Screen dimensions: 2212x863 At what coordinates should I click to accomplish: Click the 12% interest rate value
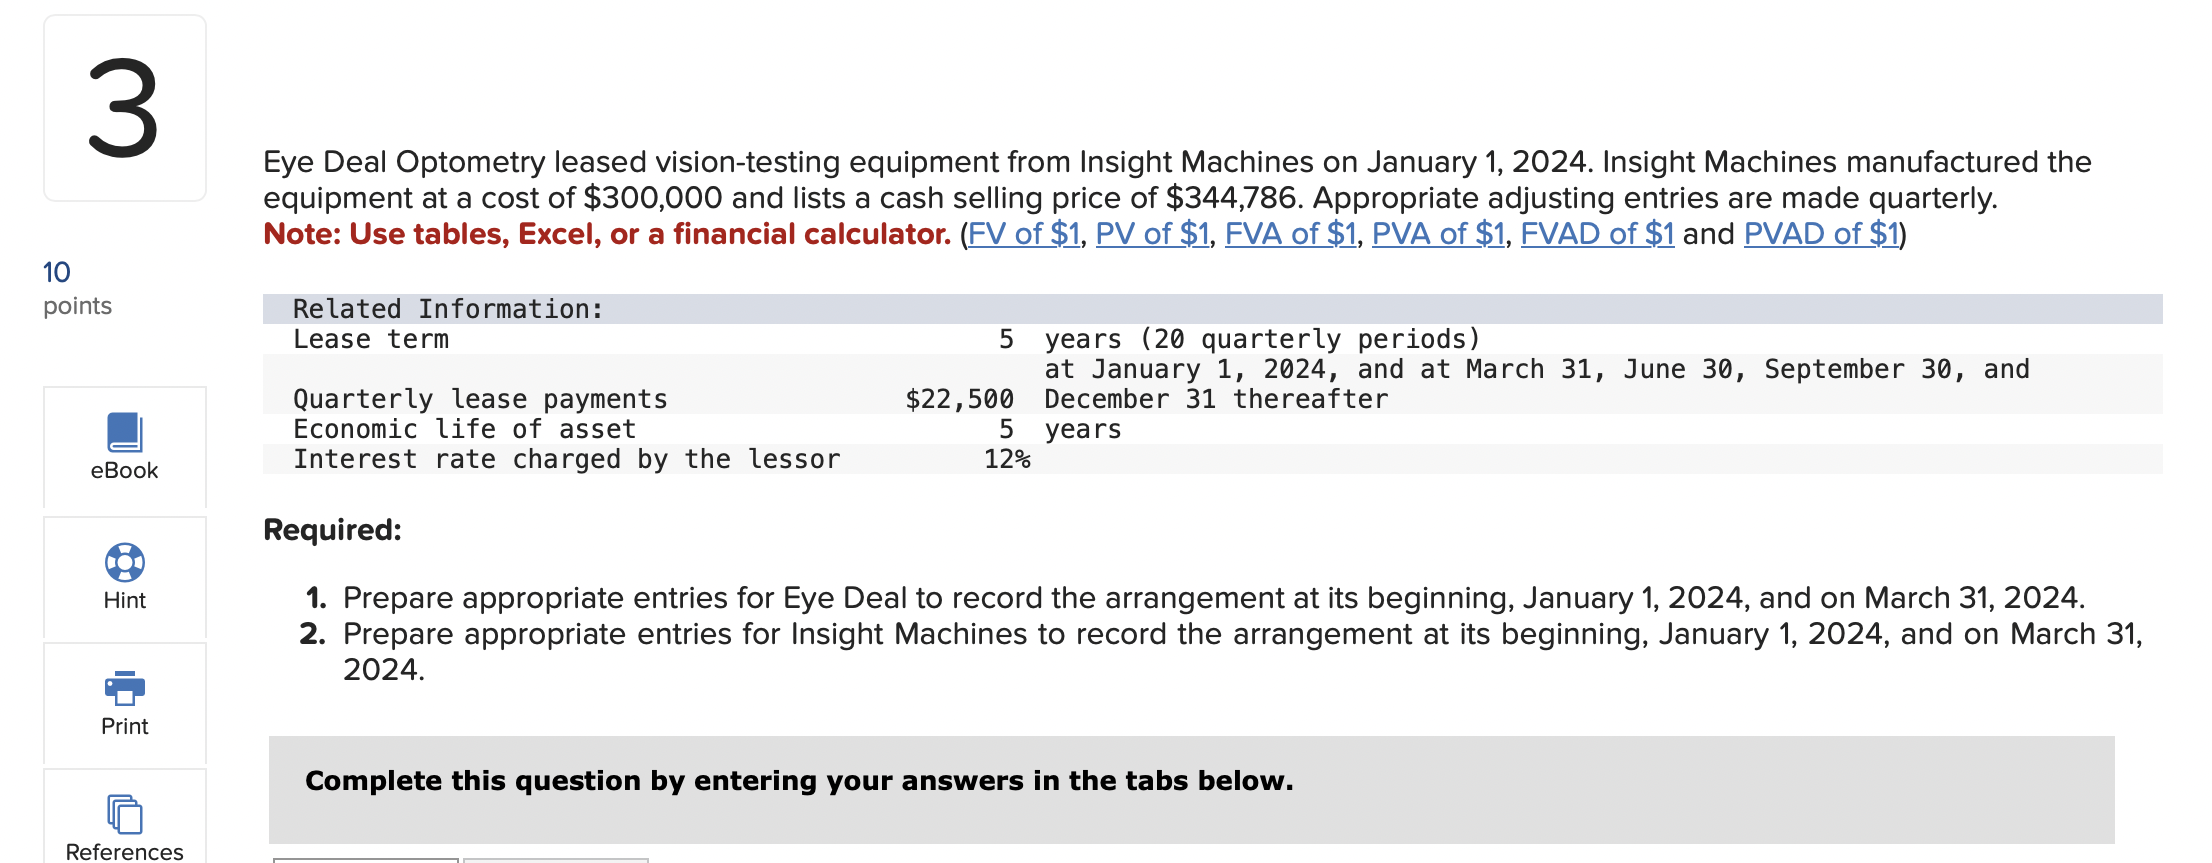[x=1004, y=458]
